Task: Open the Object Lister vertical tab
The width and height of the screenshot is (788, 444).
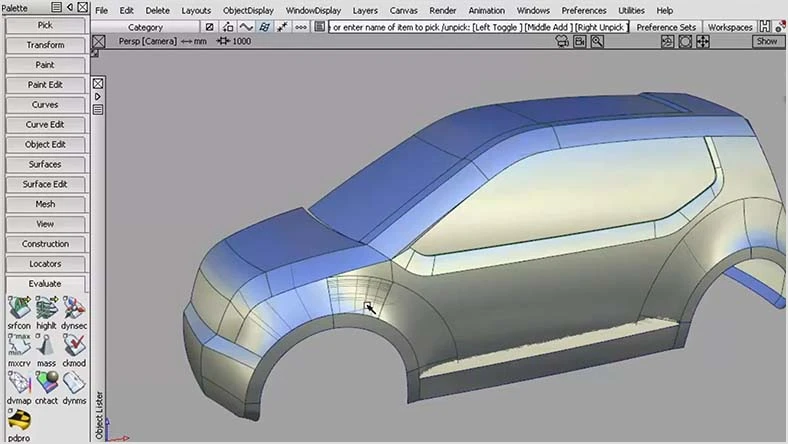Action: click(99, 415)
